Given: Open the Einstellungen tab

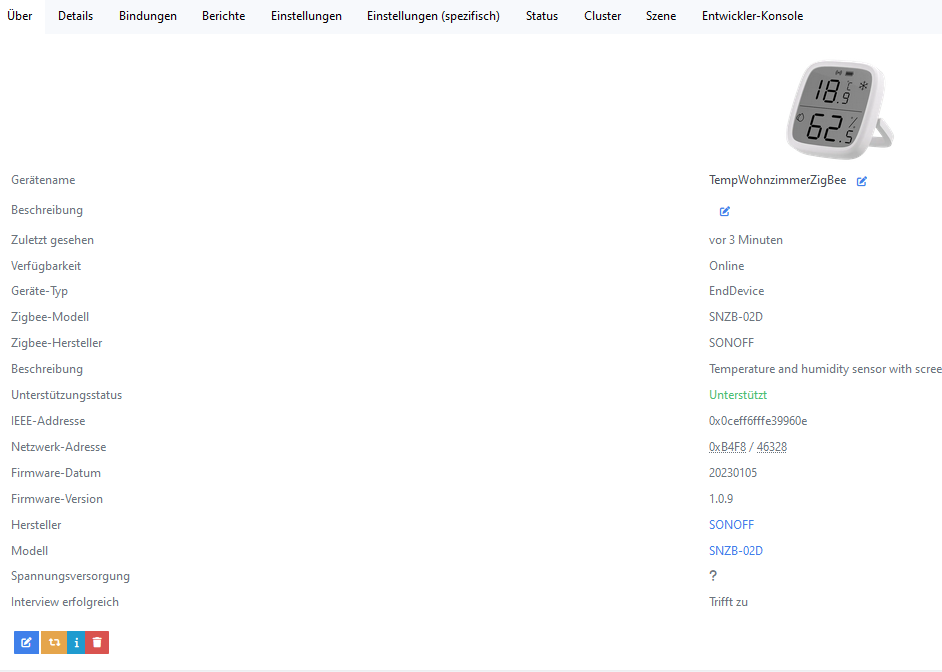Looking at the screenshot, I should (x=306, y=16).
